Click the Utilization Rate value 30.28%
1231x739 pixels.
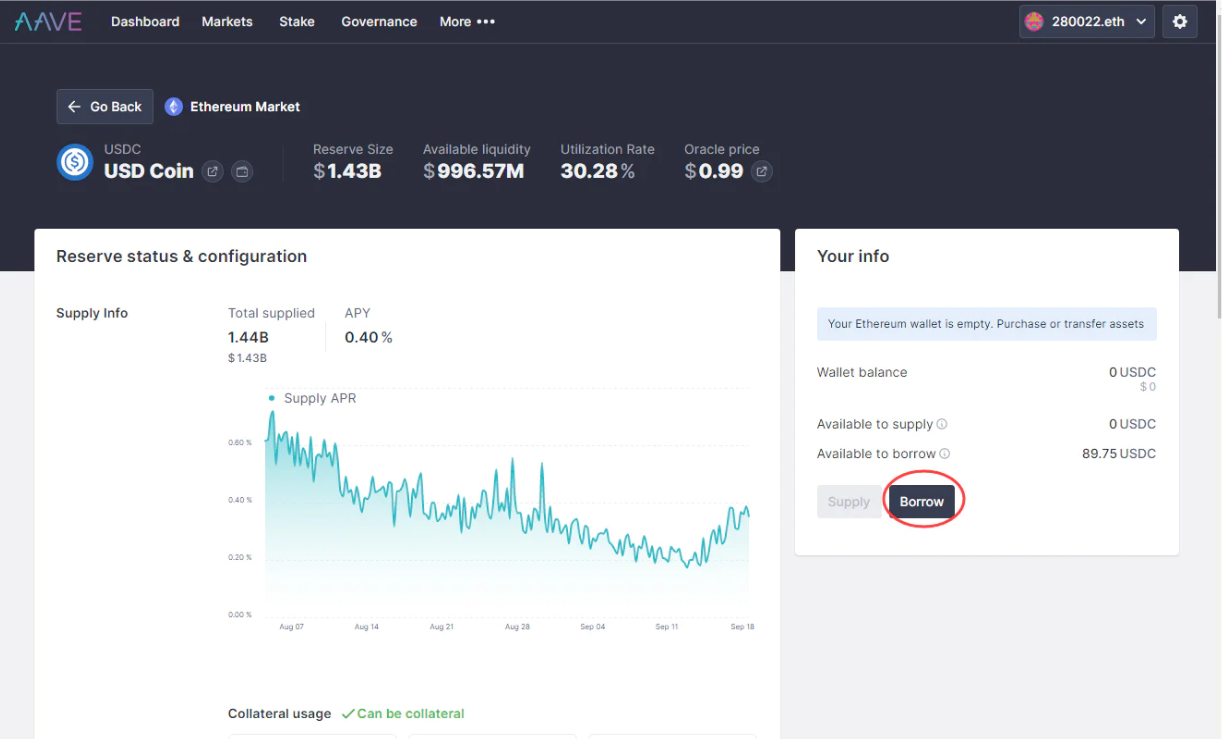598,171
